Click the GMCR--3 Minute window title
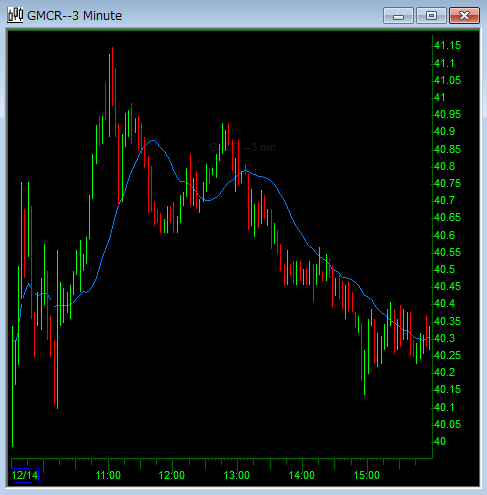This screenshot has height=495, width=487. click(x=74, y=16)
